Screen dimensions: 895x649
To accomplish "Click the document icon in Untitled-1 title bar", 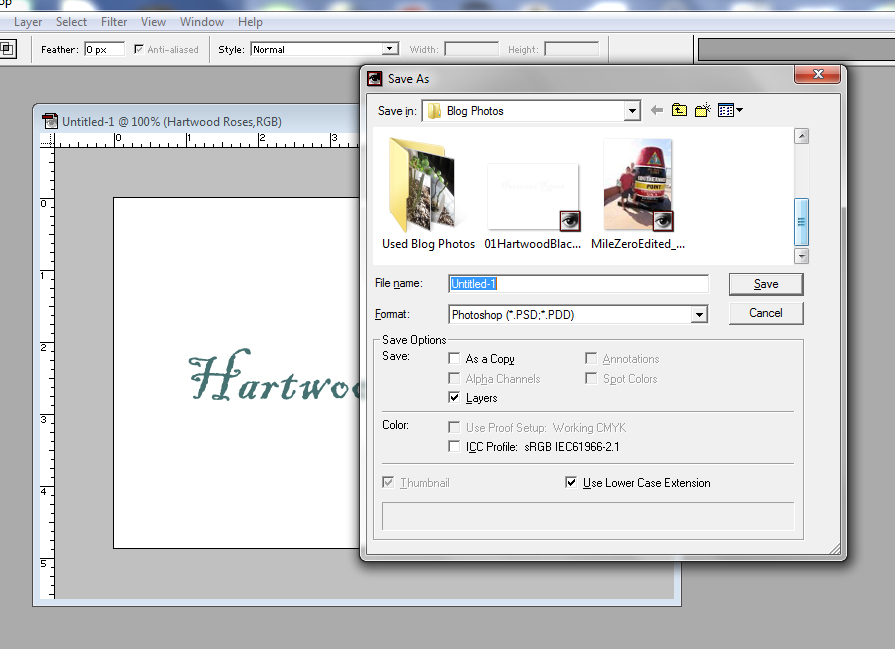I will (x=50, y=120).
